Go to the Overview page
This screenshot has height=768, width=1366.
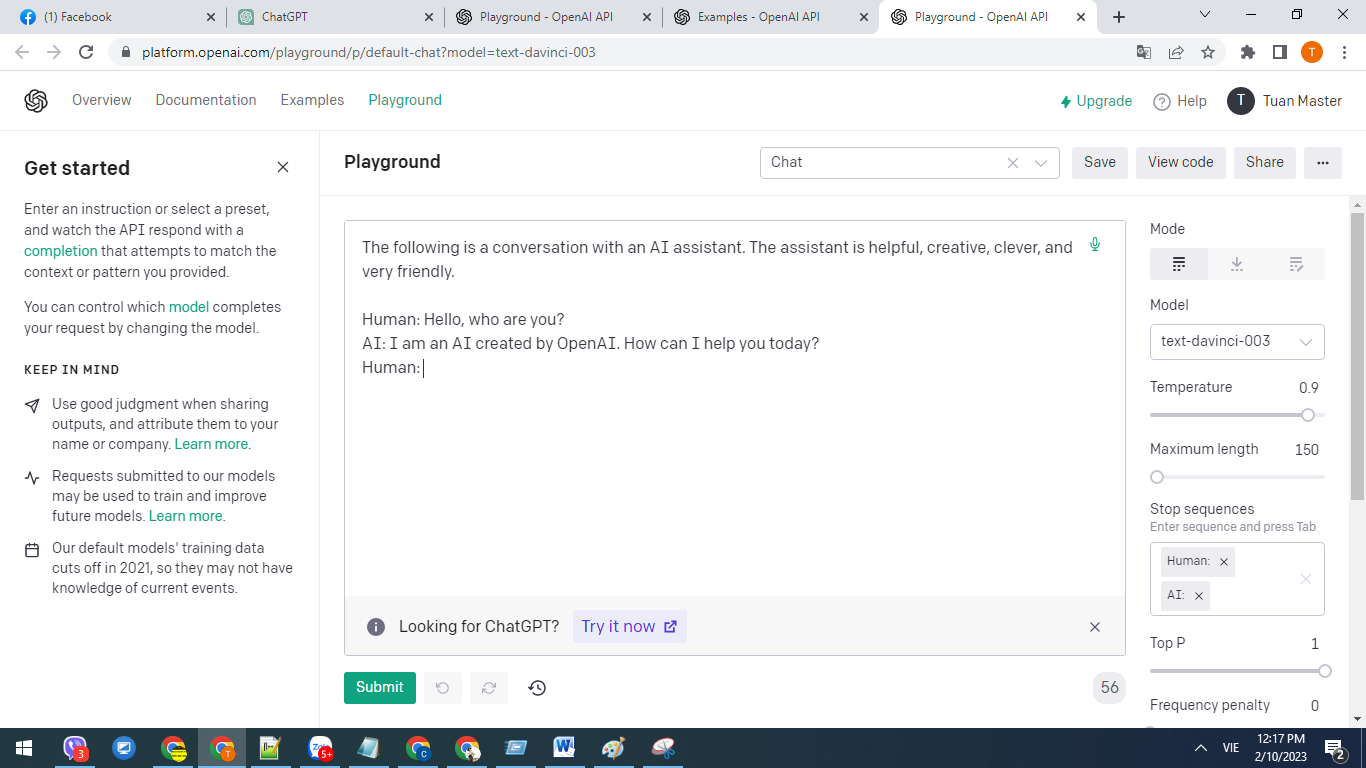pos(102,101)
